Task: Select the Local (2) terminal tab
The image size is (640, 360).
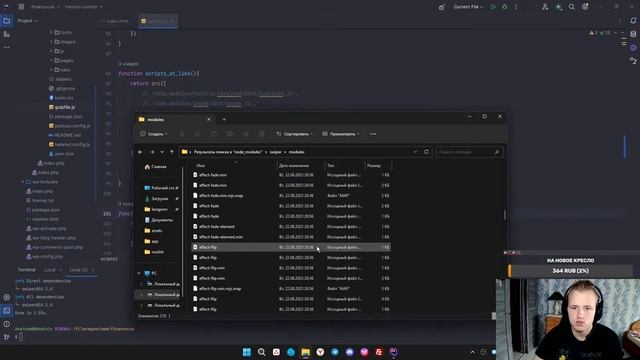Action: click(x=78, y=270)
